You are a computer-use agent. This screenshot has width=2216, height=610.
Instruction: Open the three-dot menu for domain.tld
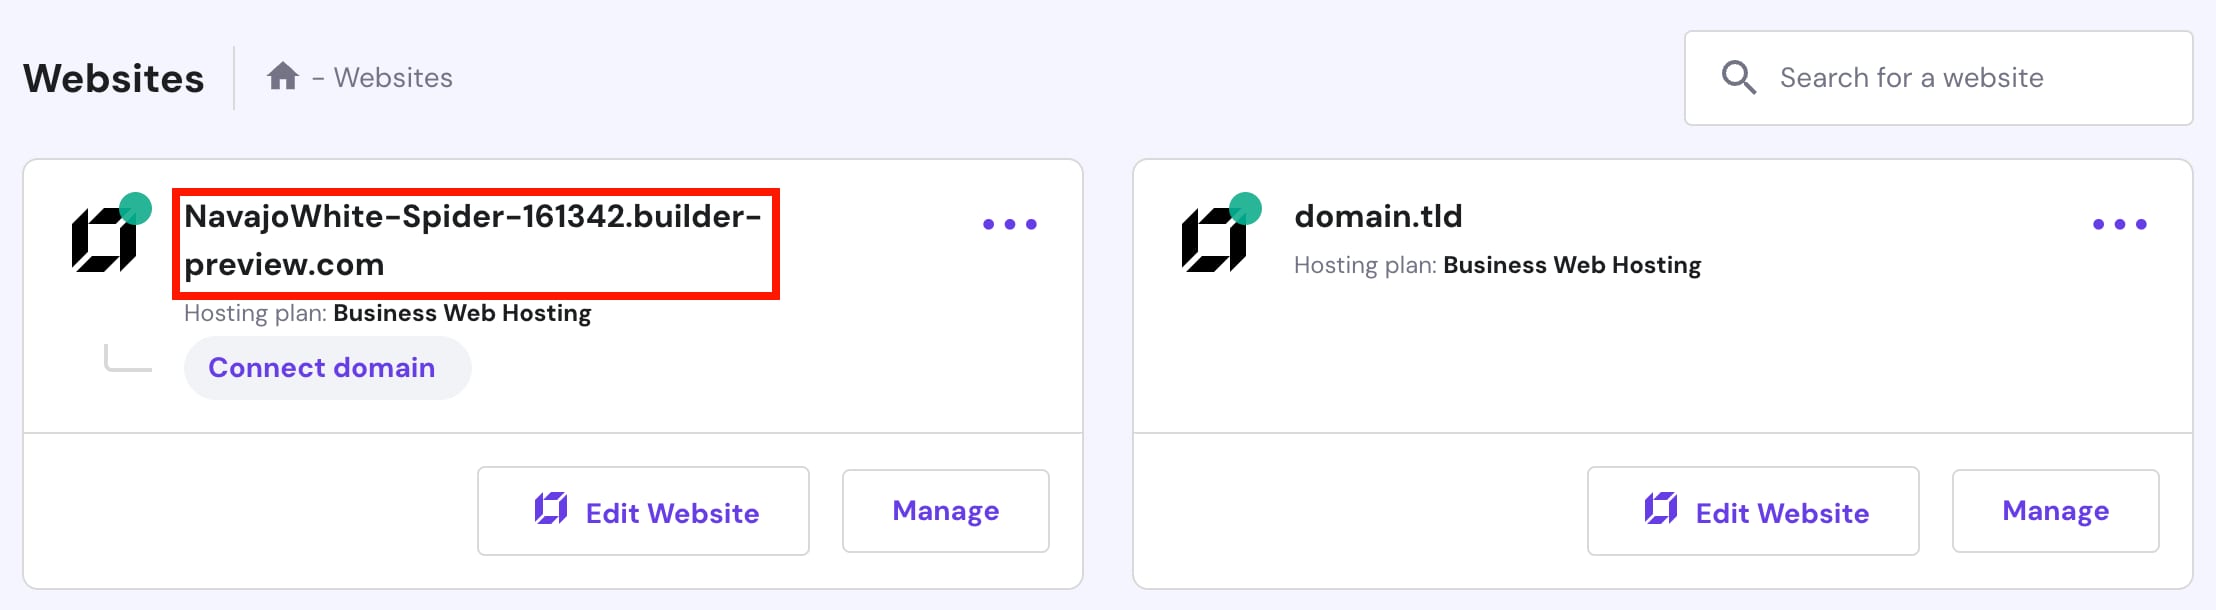(x=2119, y=224)
